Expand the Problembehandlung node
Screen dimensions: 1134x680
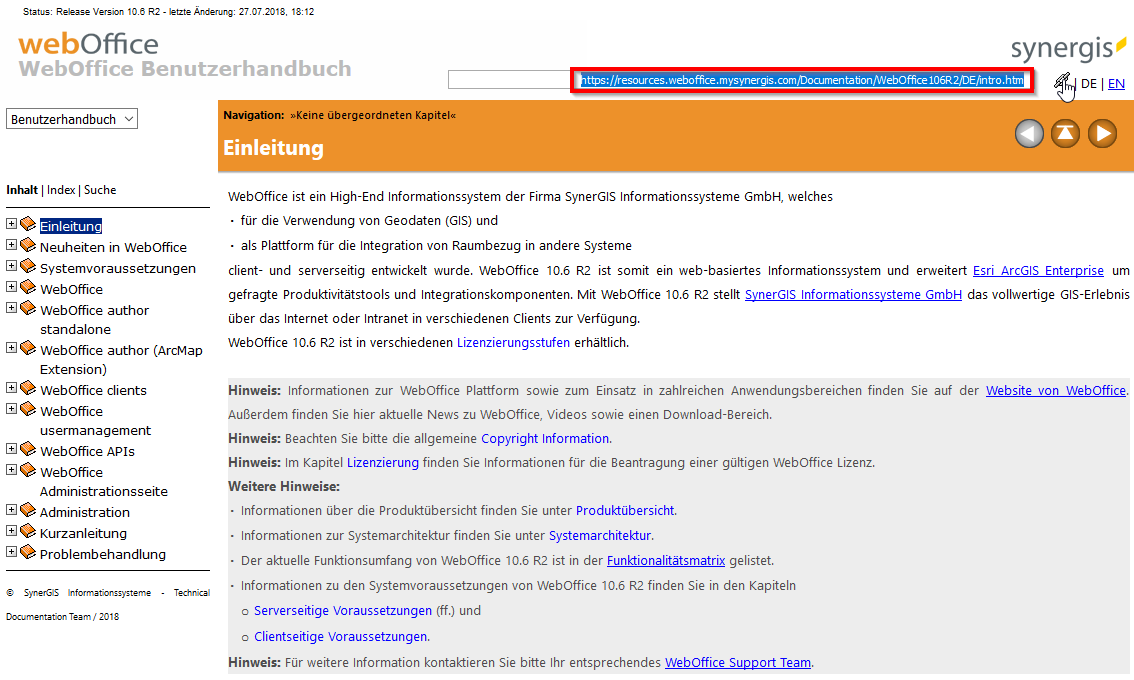pyautogui.click(x=12, y=551)
